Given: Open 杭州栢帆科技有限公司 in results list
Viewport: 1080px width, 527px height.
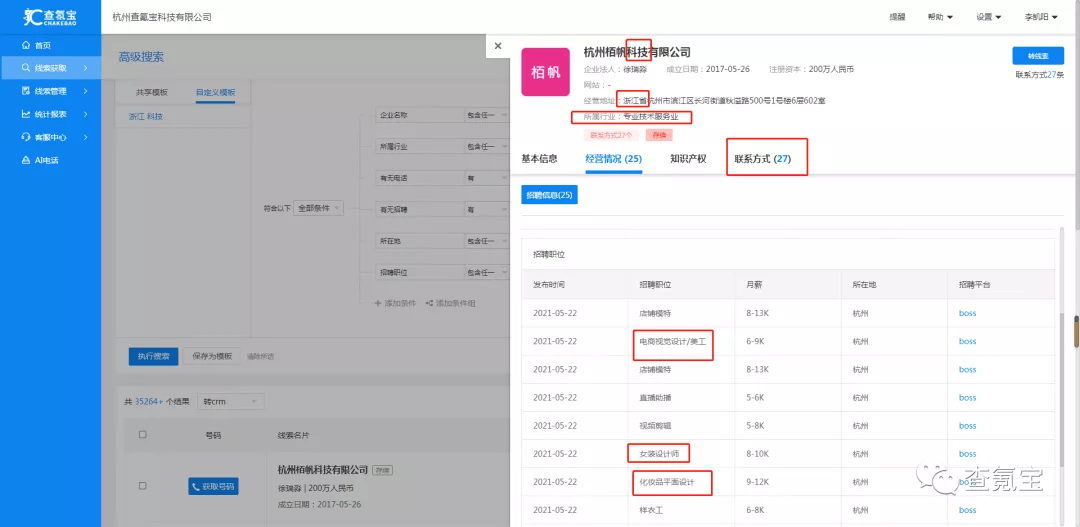Looking at the screenshot, I should click(322, 470).
